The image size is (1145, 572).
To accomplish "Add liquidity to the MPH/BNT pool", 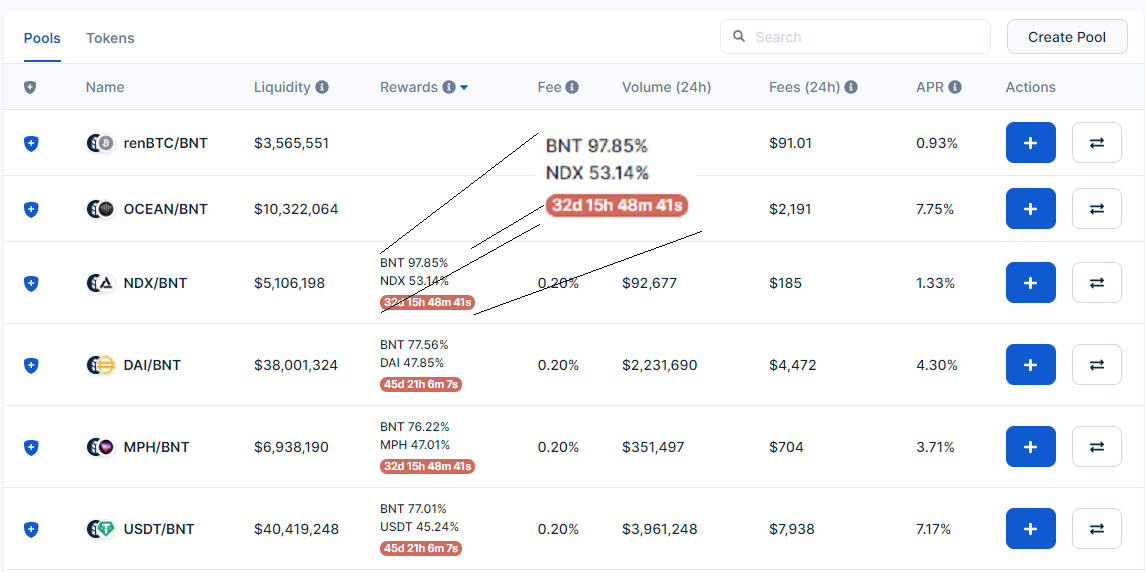I will (1030, 447).
